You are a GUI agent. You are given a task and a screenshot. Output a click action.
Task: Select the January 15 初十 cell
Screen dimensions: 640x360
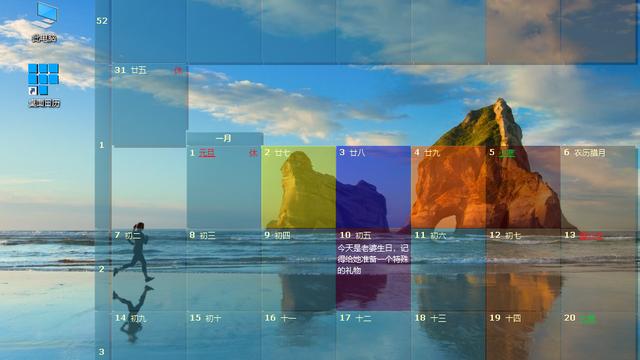point(224,336)
